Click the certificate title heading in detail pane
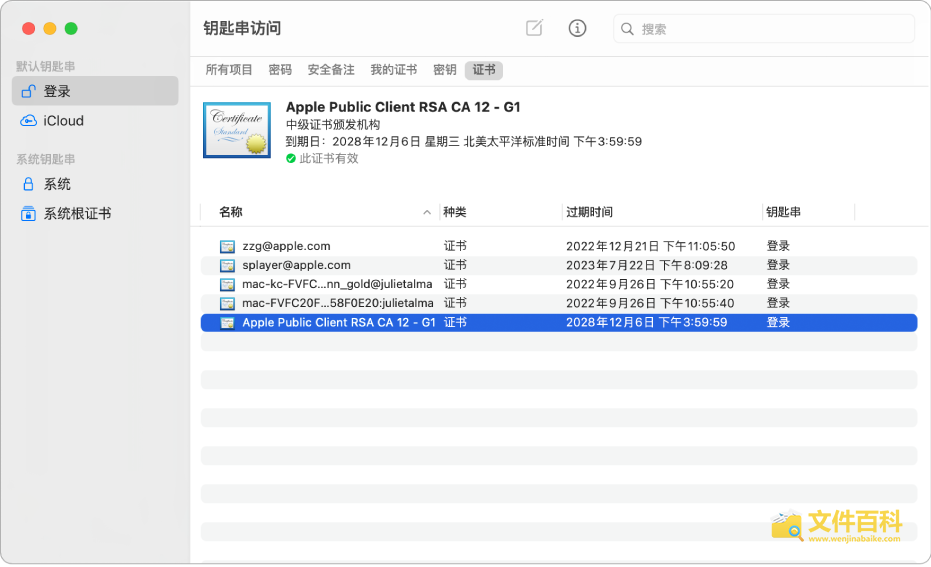 (403, 107)
